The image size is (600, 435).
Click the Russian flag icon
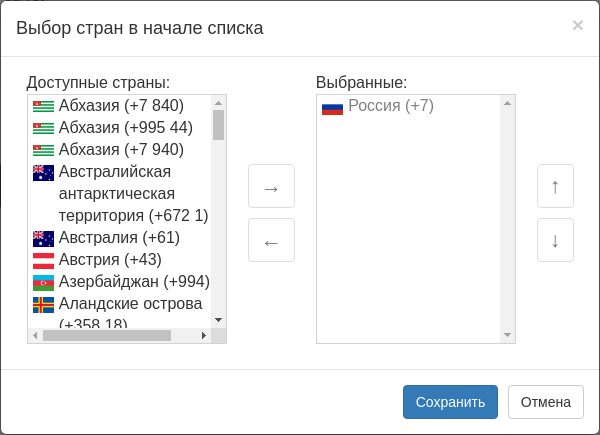[x=332, y=107]
